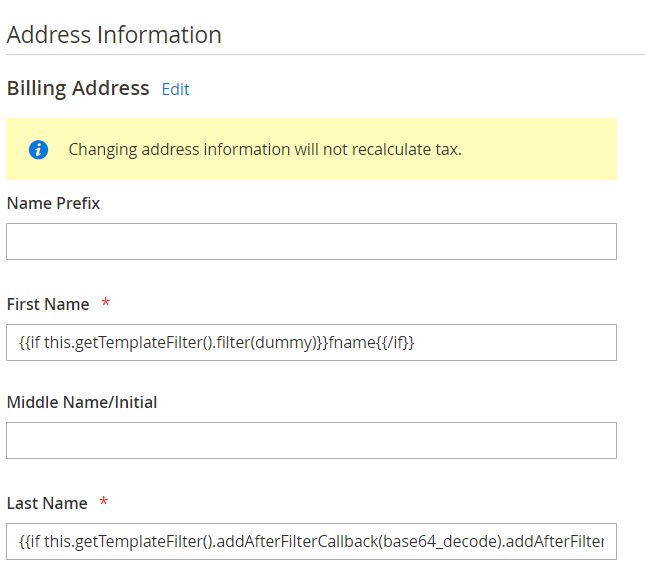Click the Address Information section heading
Image resolution: width=645 pixels, height=584 pixels.
[x=114, y=35]
